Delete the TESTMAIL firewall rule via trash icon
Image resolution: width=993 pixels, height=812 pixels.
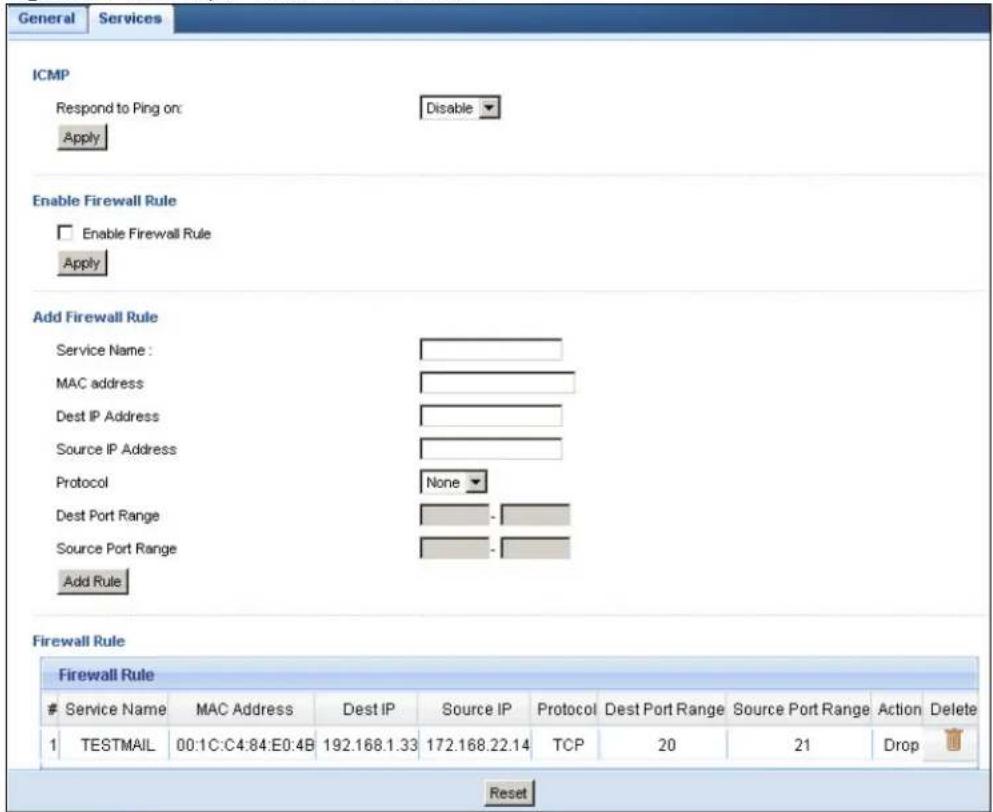[x=954, y=740]
